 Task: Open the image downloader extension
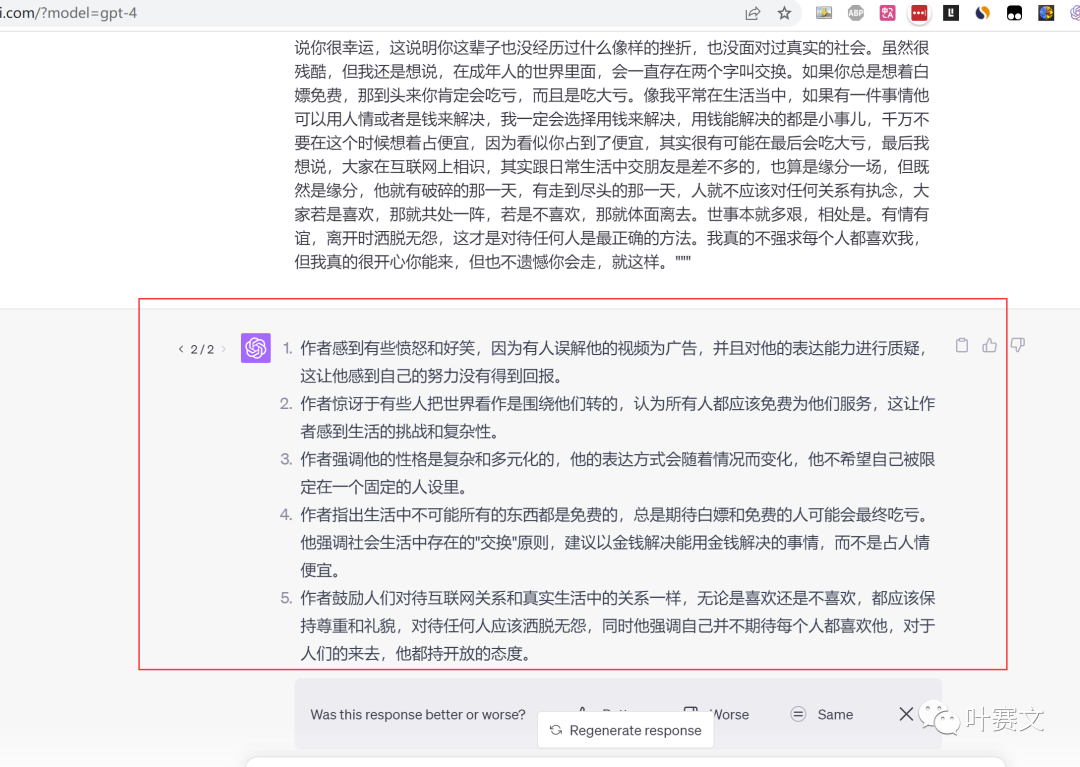click(826, 13)
